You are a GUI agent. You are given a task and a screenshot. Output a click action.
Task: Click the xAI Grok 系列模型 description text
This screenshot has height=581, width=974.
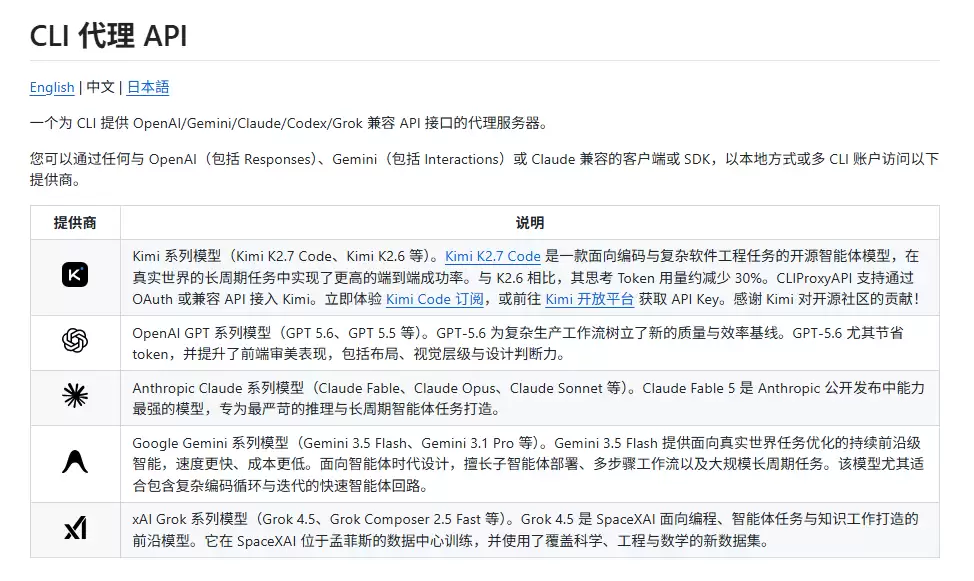(x=525, y=530)
